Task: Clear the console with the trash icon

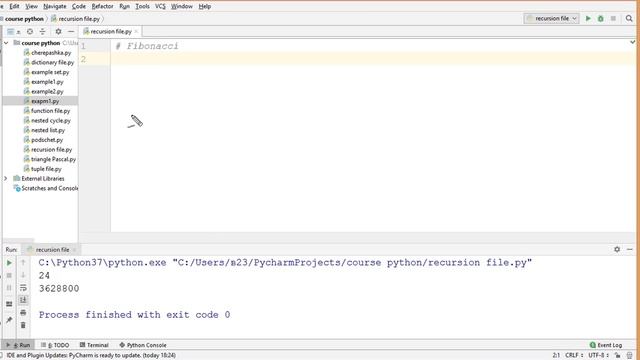Action: pos(23,325)
